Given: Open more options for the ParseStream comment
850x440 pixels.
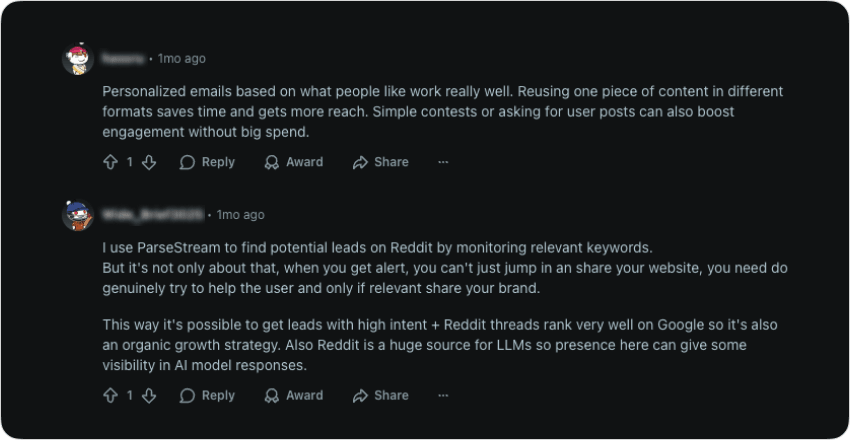Looking at the screenshot, I should (x=443, y=396).
